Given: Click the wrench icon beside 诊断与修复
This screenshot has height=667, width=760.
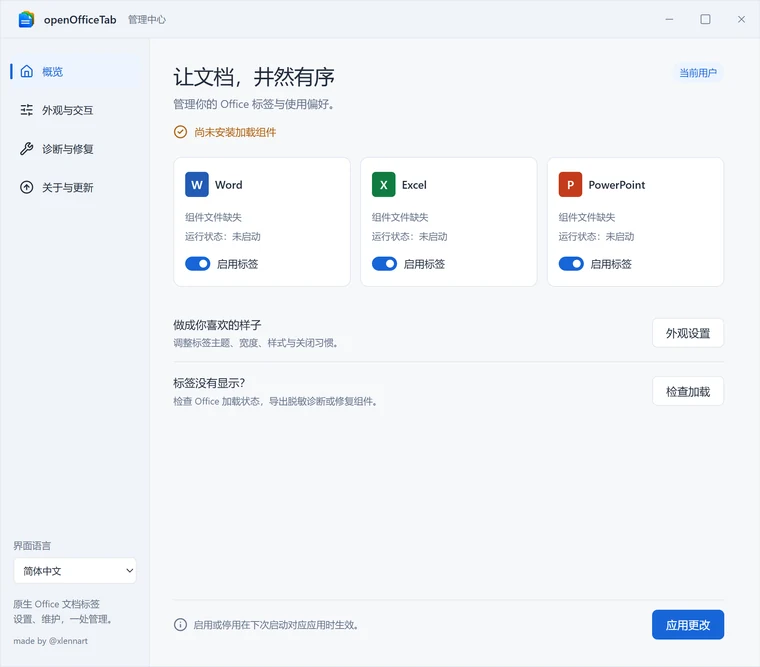Looking at the screenshot, I should 27,149.
